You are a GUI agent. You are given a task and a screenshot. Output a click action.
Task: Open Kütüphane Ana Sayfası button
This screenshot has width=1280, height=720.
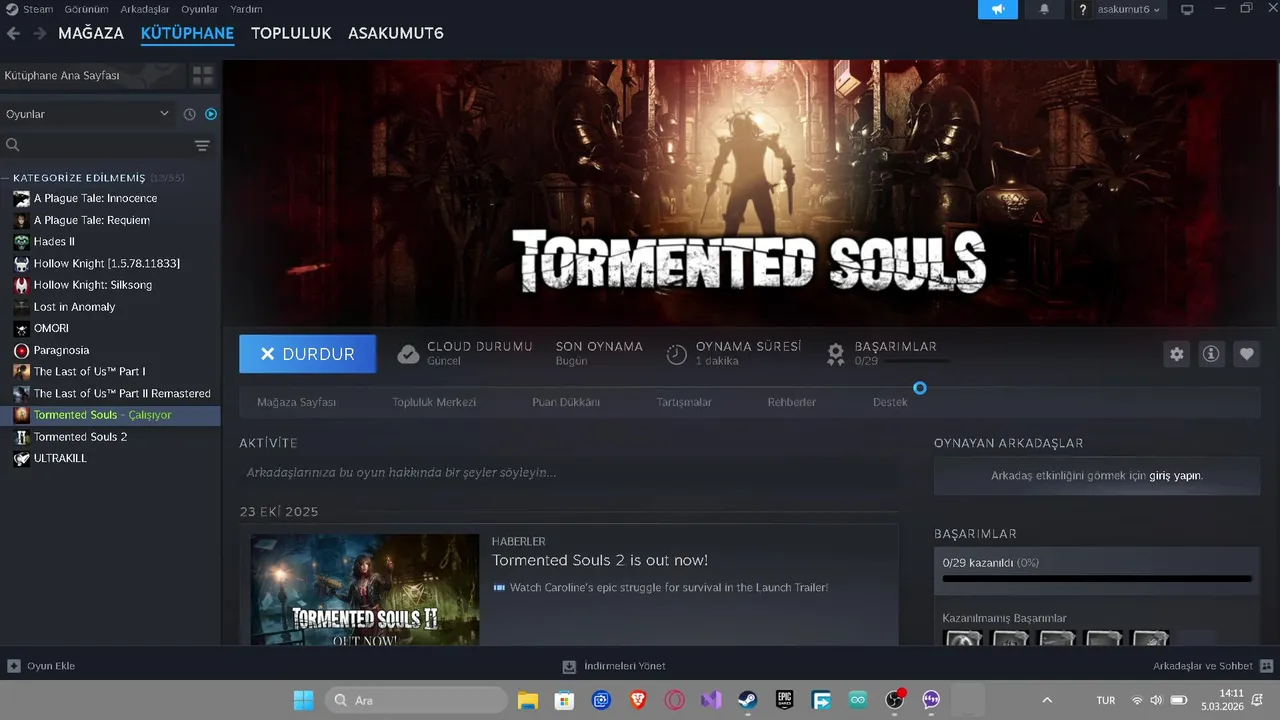coord(93,76)
